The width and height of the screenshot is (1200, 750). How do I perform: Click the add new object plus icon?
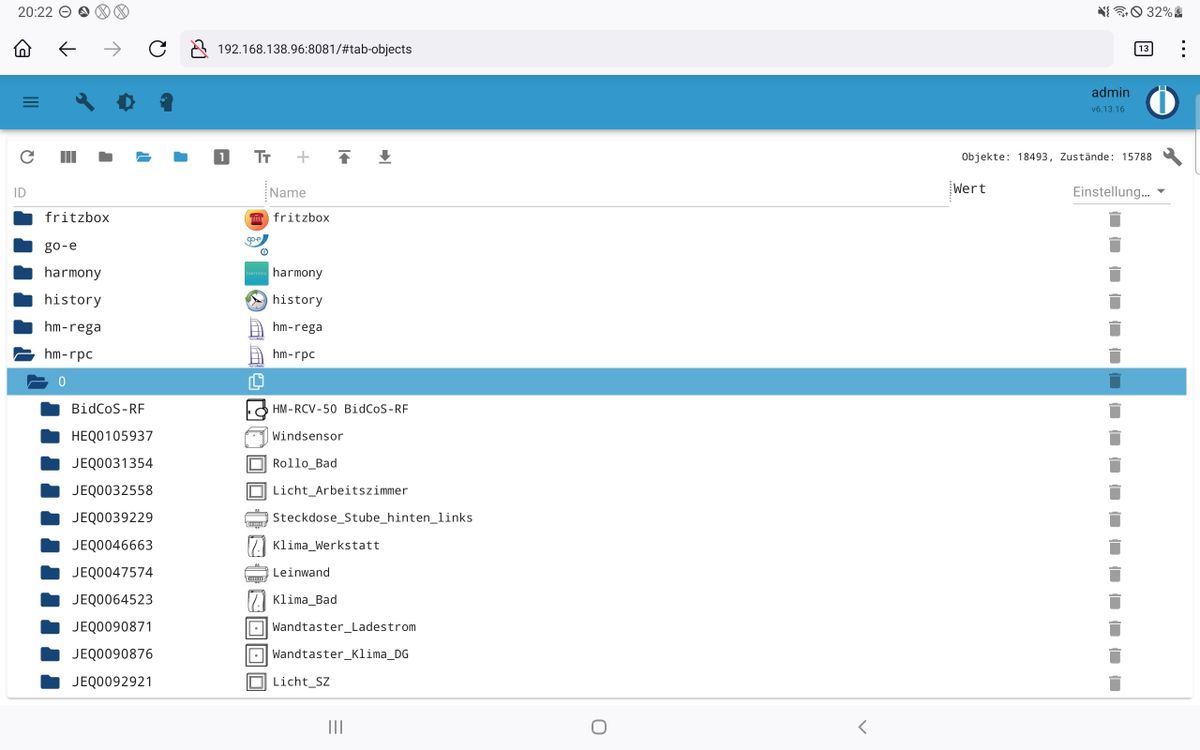tap(303, 157)
